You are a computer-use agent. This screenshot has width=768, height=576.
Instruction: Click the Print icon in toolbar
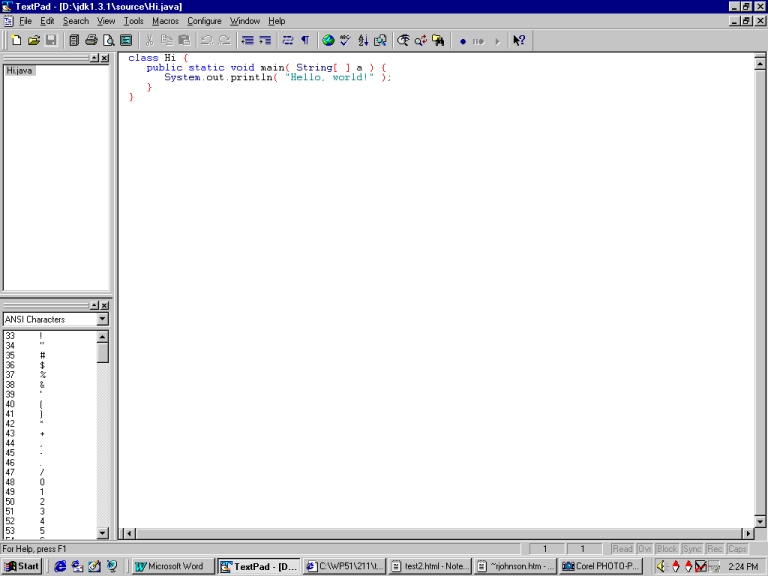(x=91, y=40)
